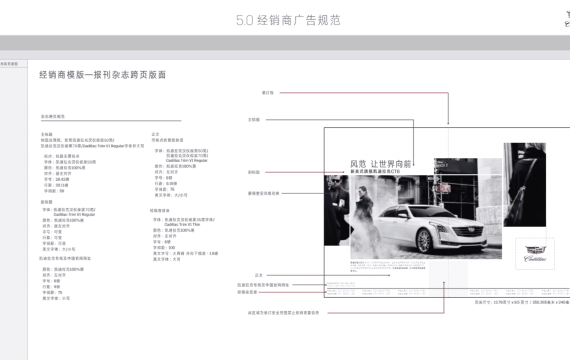
Task: Click the 正文 callout label below the car photo
Action: click(x=258, y=275)
